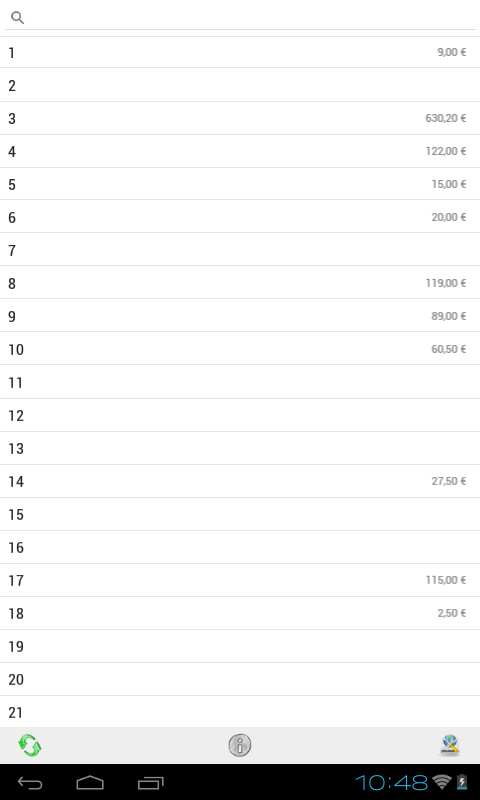Image resolution: width=480 pixels, height=800 pixels.
Task: Tap the search magnifier icon
Action: pyautogui.click(x=17, y=18)
